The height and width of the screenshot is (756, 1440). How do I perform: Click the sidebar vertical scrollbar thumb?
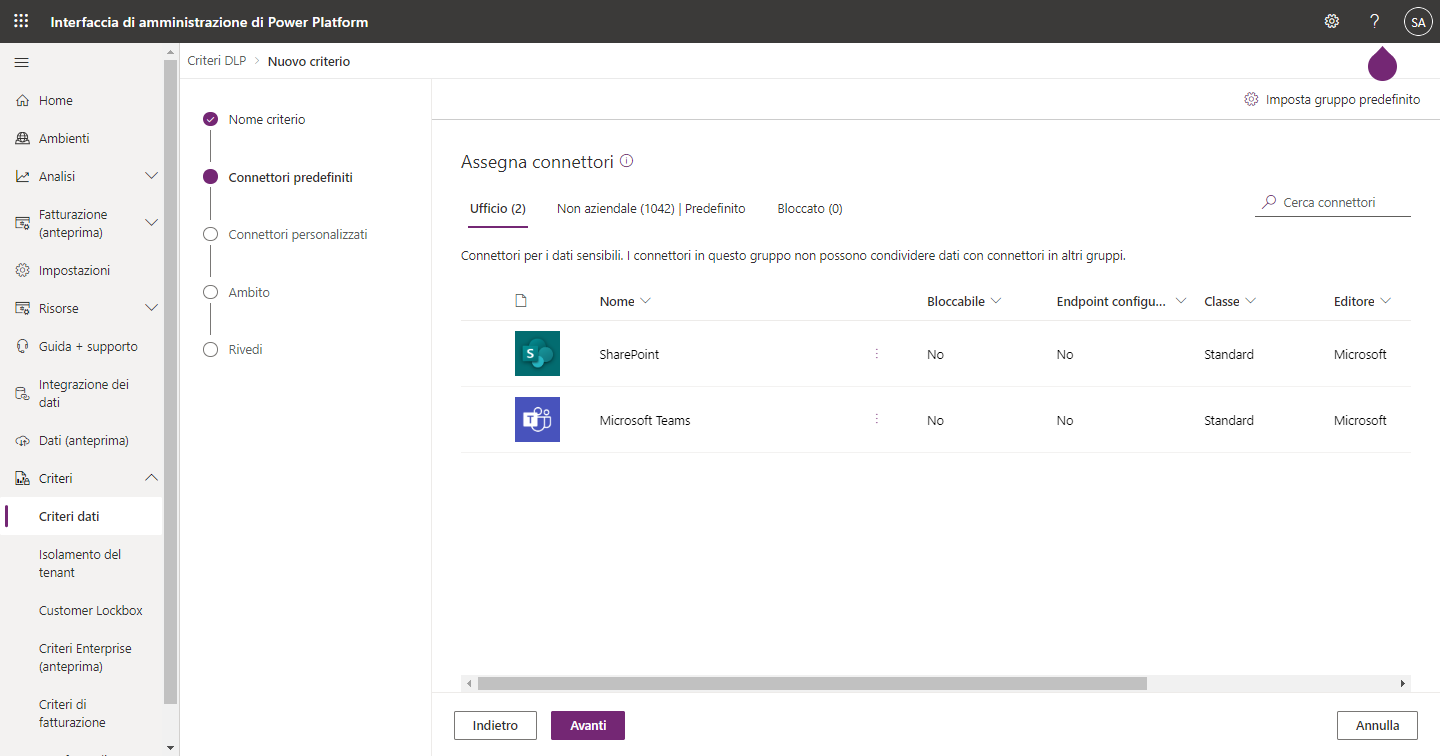coord(171,380)
